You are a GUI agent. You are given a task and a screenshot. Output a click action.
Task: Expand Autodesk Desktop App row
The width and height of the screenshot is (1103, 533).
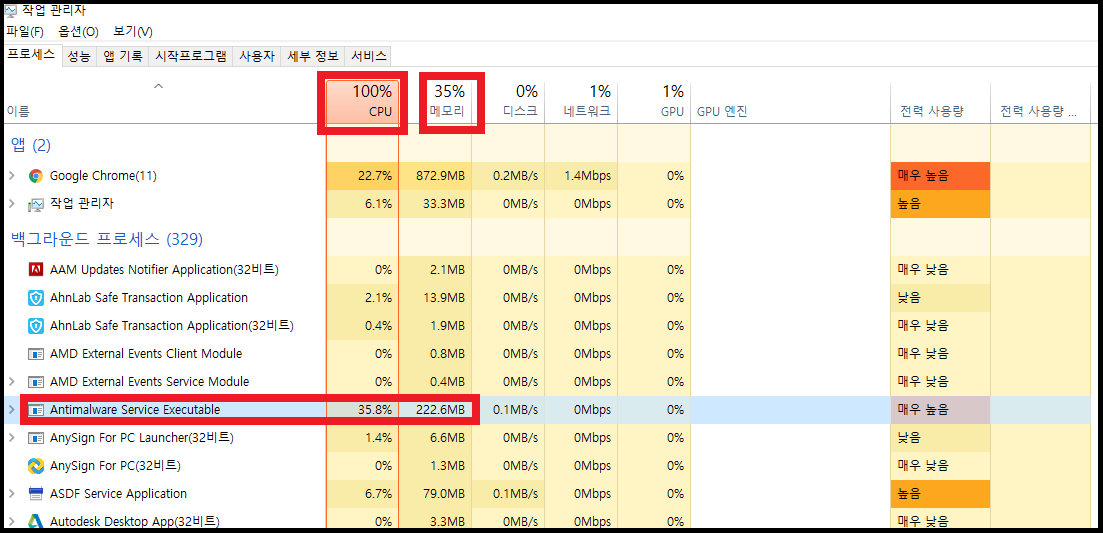pyautogui.click(x=11, y=522)
